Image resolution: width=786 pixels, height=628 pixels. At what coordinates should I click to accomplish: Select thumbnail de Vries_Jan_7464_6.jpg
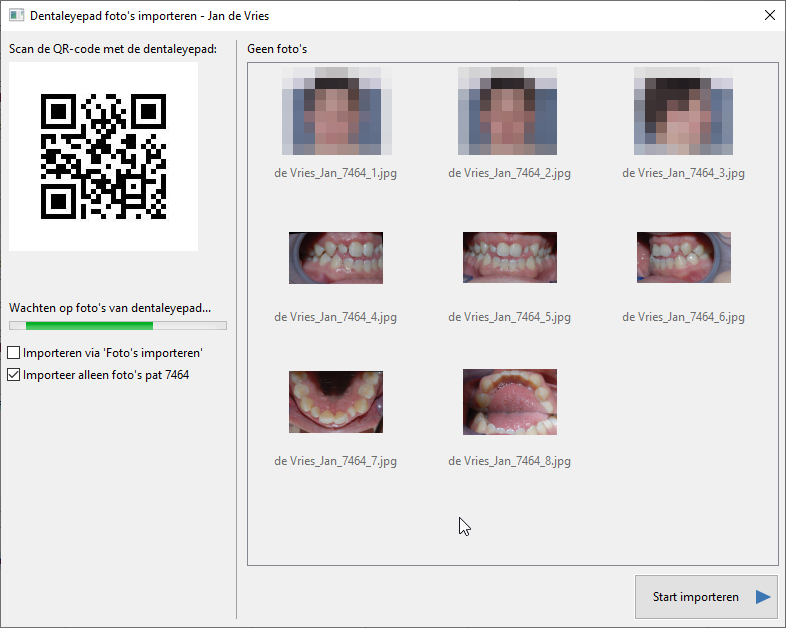pos(684,257)
